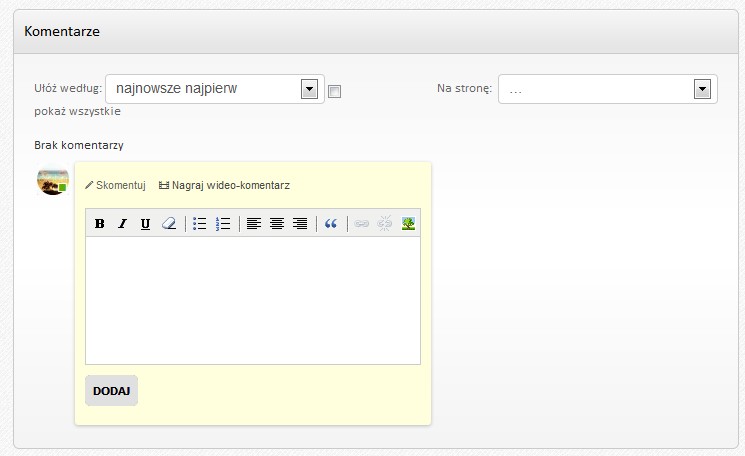Insert a numbered list
Screen dimensions: 745x456
pyautogui.click(x=223, y=224)
